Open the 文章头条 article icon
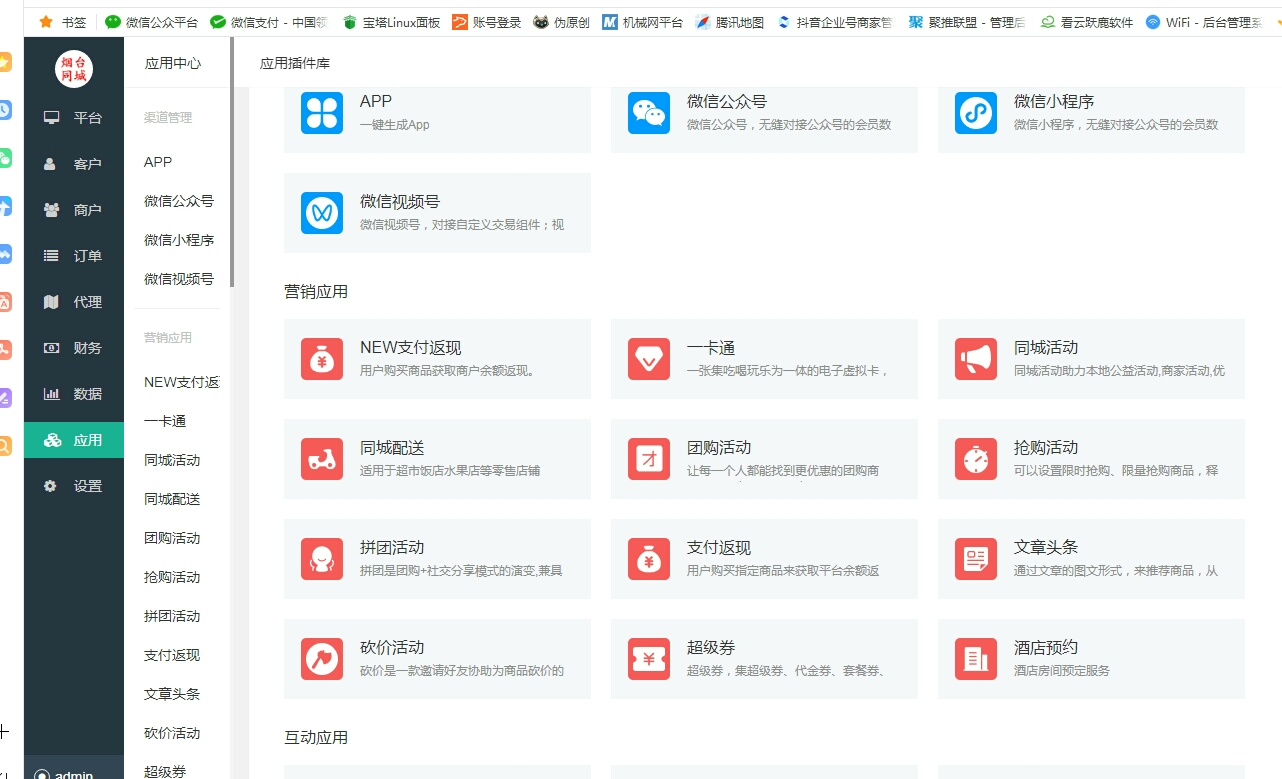1282x779 pixels. tap(976, 559)
